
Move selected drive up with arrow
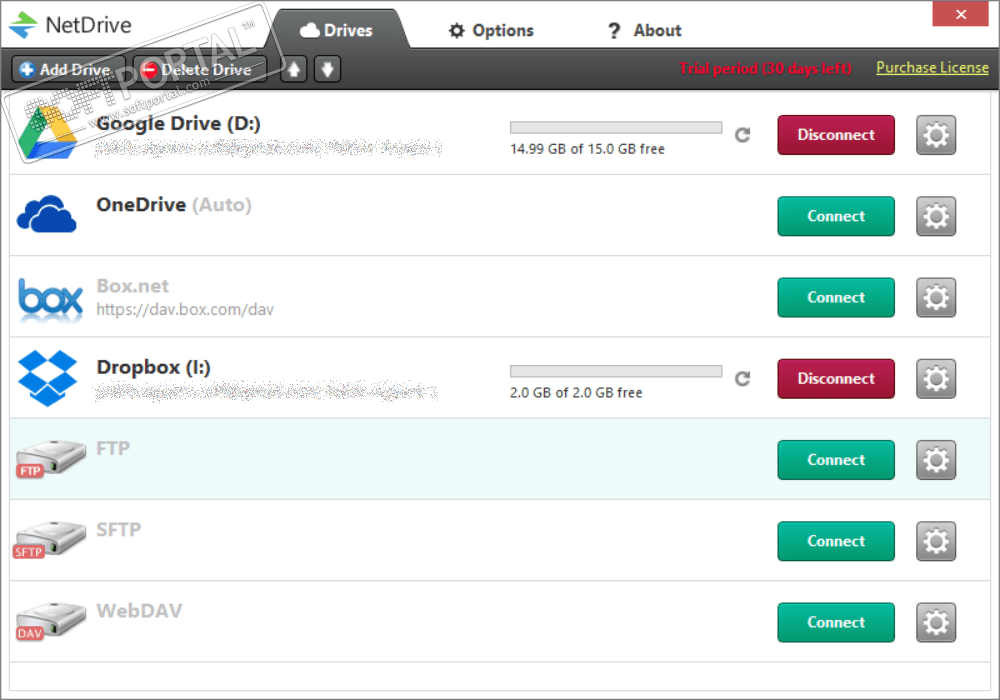click(294, 69)
